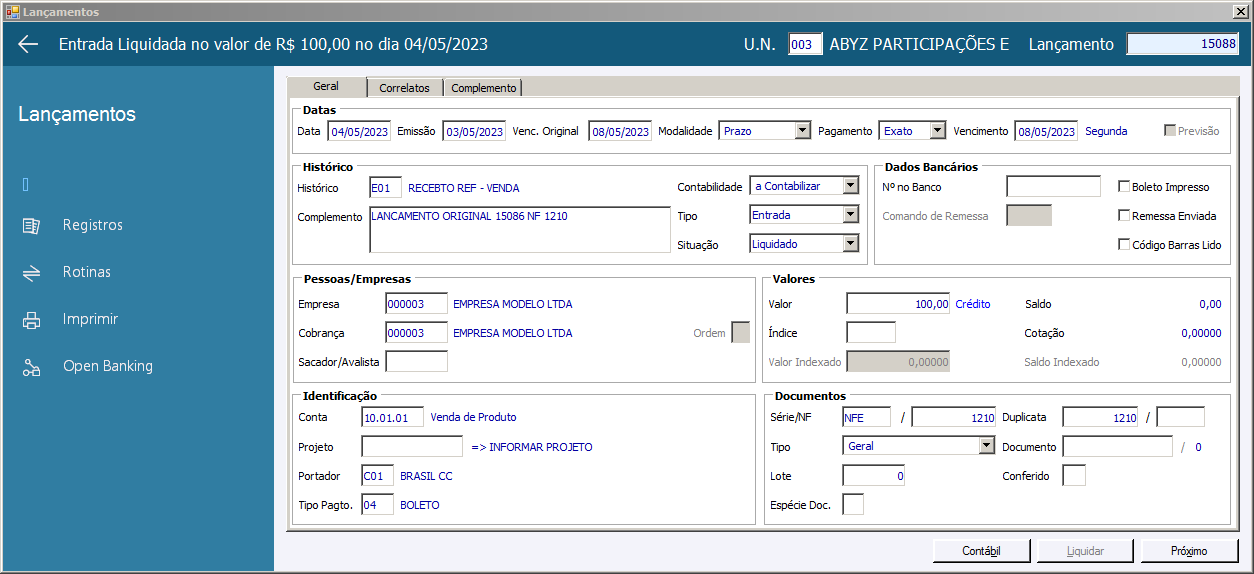Screen dimensions: 1254x574
Task: Click the Contábil button
Action: 982,551
